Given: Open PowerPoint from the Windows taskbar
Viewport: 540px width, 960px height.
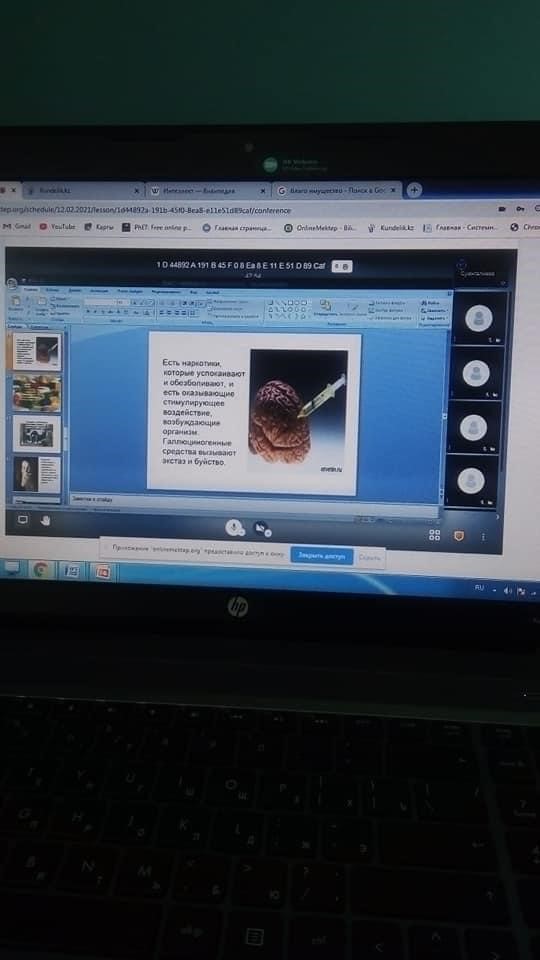Looking at the screenshot, I should 102,572.
